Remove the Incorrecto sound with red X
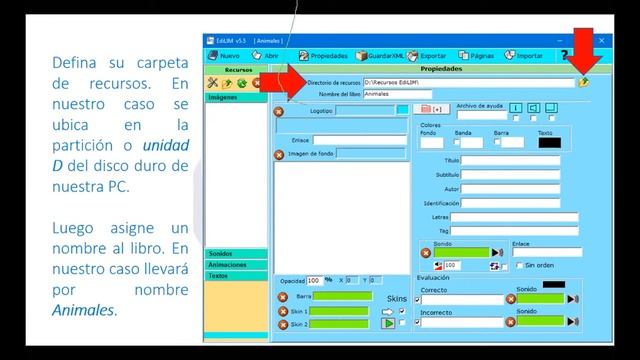This screenshot has width=640, height=360. coord(510,322)
